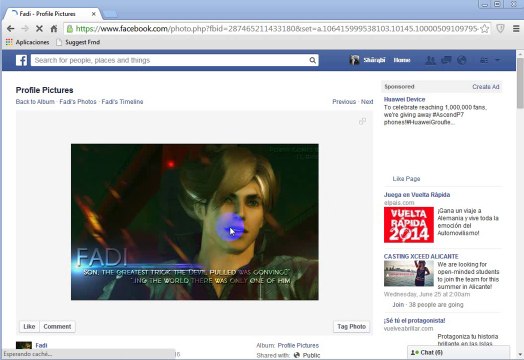Go back with the browser back arrow
This screenshot has height=360, width=524.
click(10, 29)
